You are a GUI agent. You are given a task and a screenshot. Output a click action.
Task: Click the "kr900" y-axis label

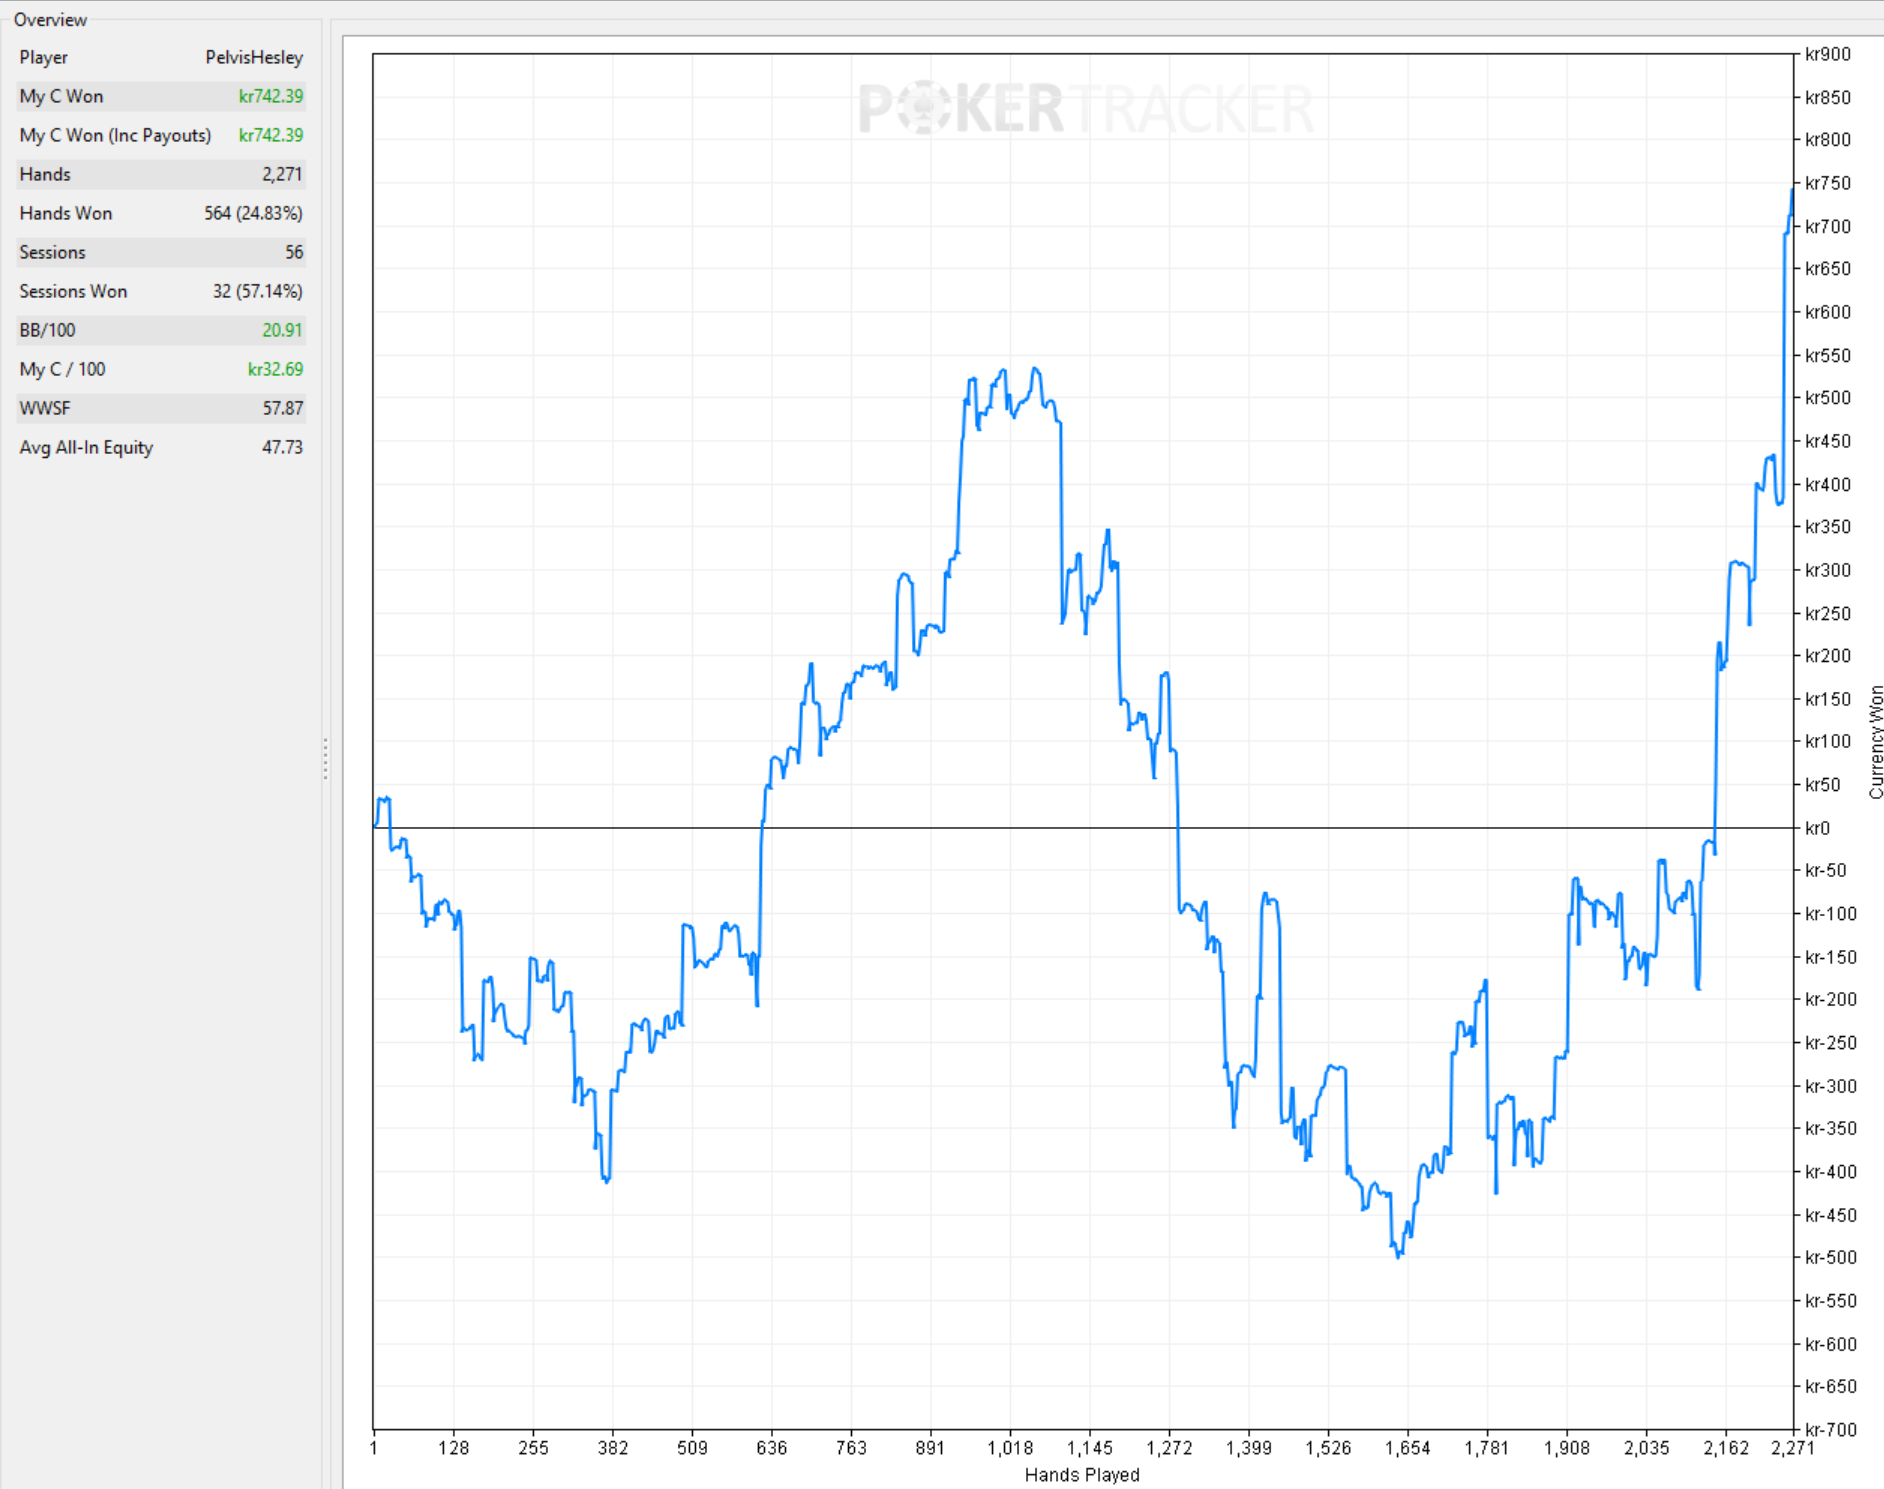coord(1827,54)
